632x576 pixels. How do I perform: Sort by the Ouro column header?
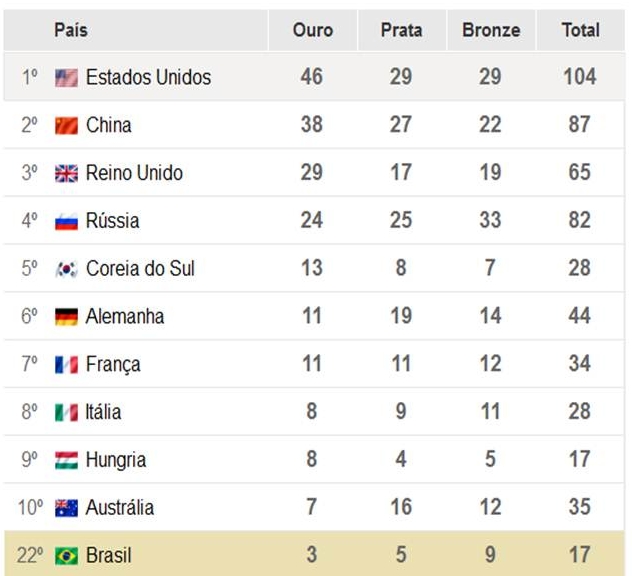(x=313, y=30)
